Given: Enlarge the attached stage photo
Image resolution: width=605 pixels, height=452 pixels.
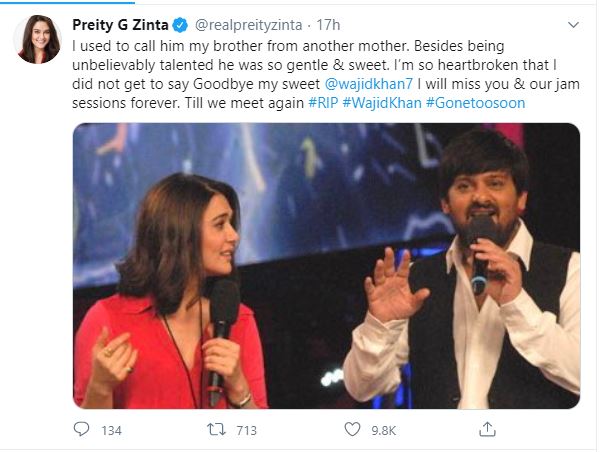Looking at the screenshot, I should point(326,265).
